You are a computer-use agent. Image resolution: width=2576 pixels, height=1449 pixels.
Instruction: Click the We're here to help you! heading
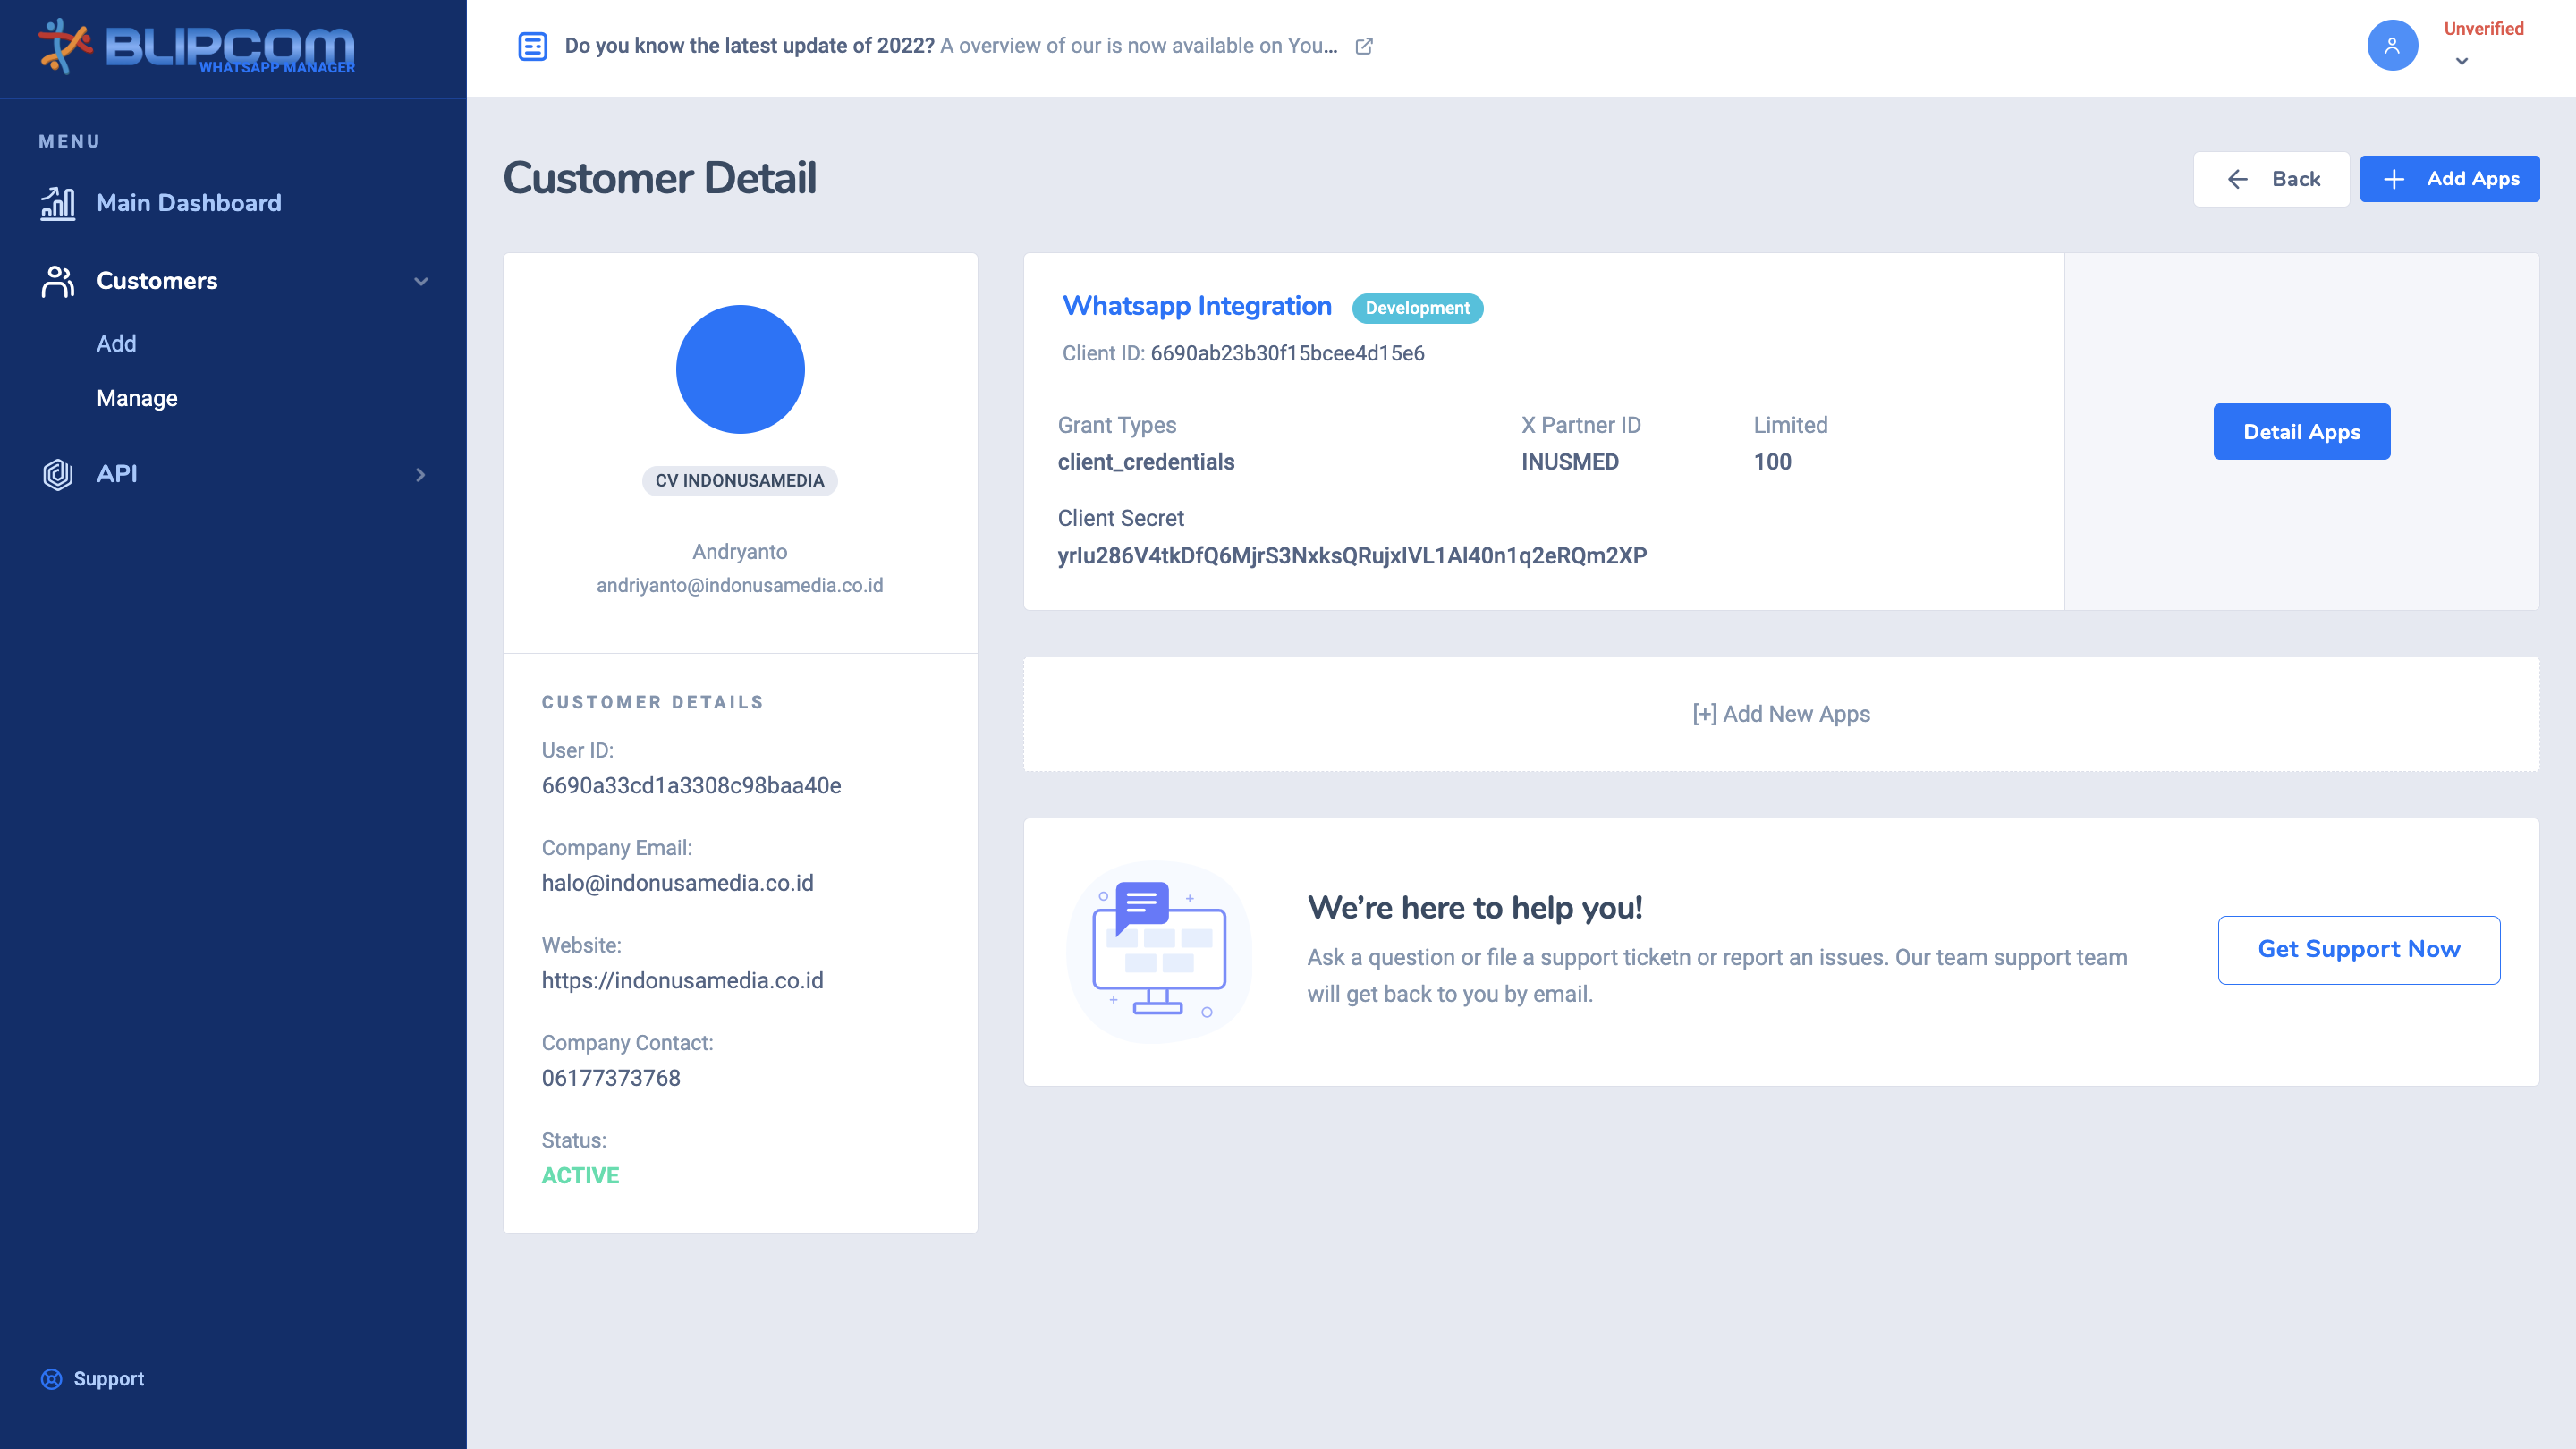(x=1475, y=908)
